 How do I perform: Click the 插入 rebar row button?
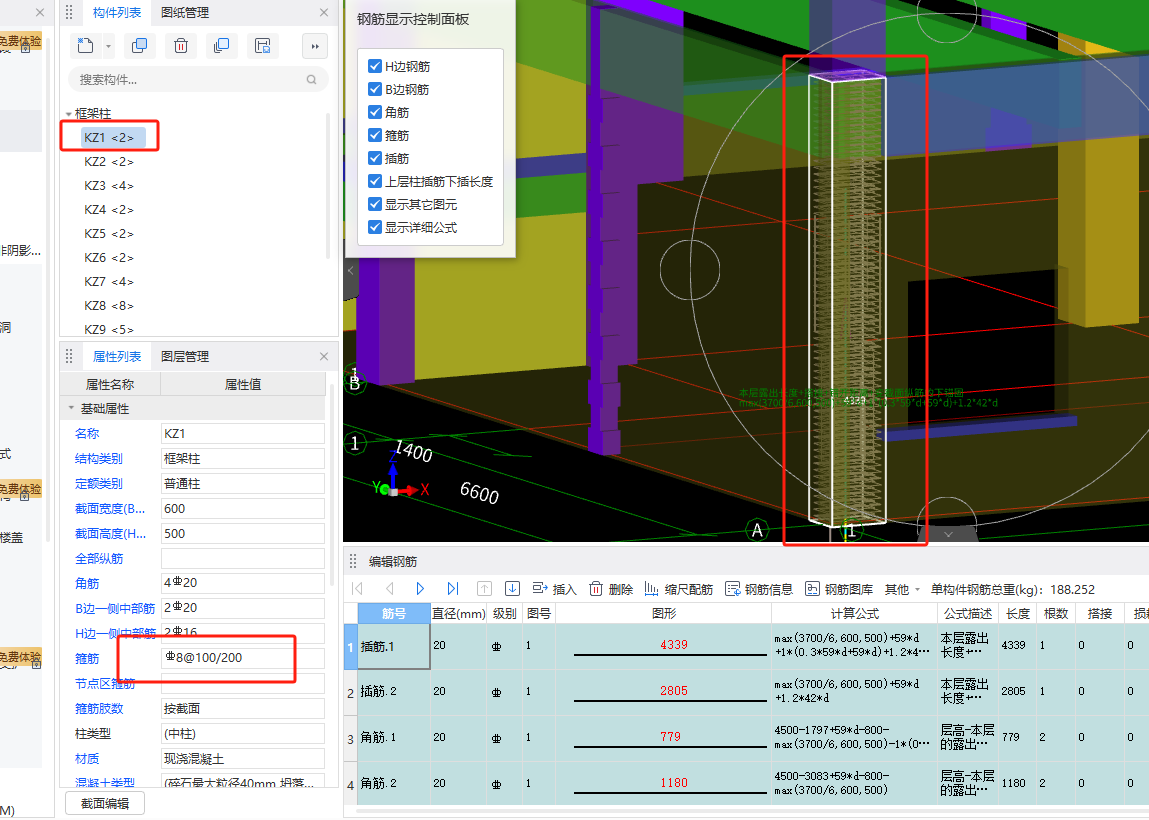[x=554, y=589]
